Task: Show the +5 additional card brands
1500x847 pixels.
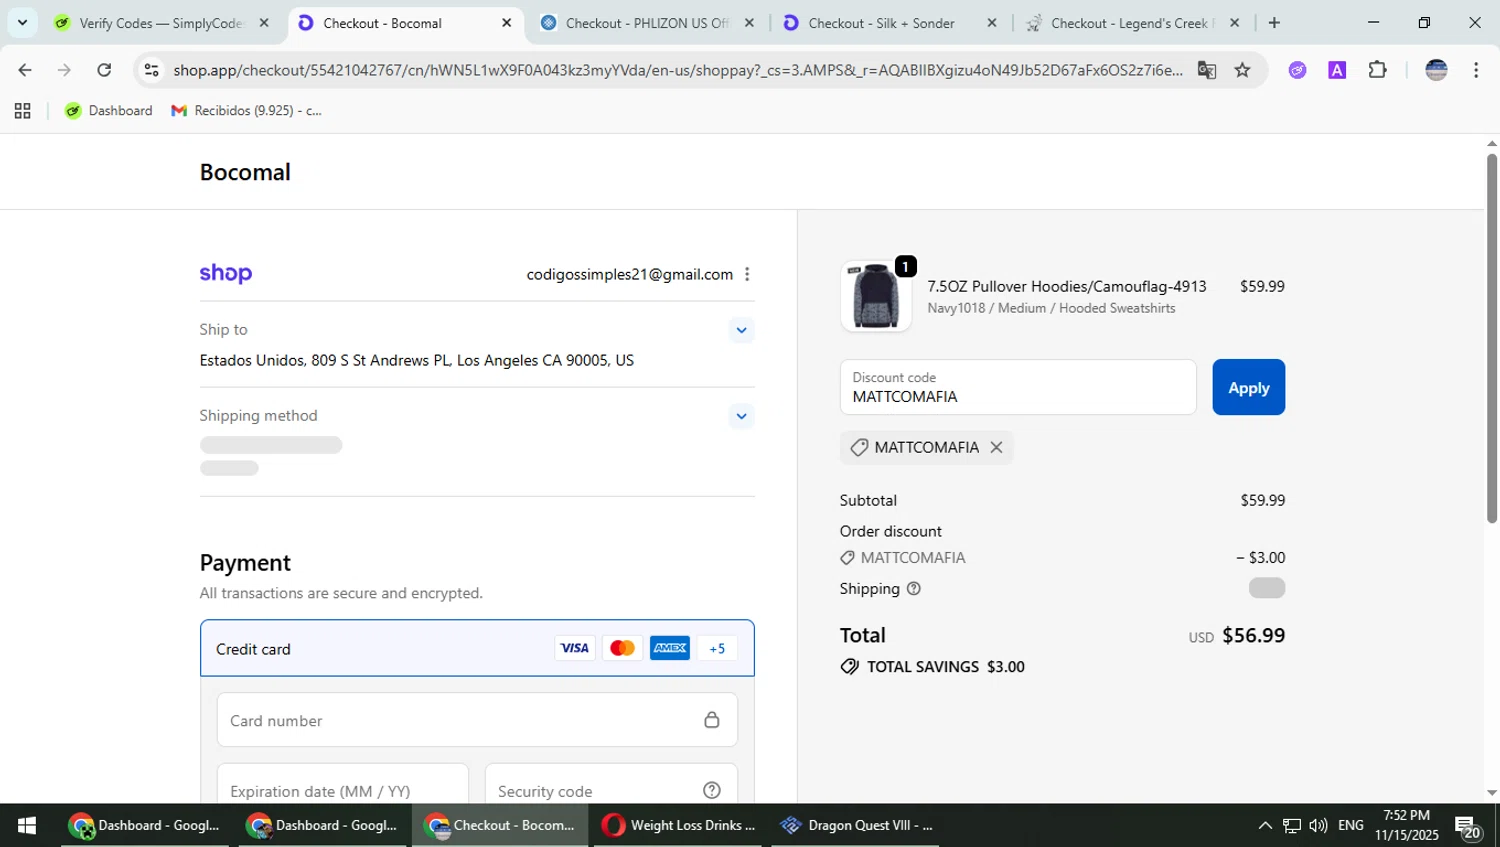Action: (x=717, y=648)
